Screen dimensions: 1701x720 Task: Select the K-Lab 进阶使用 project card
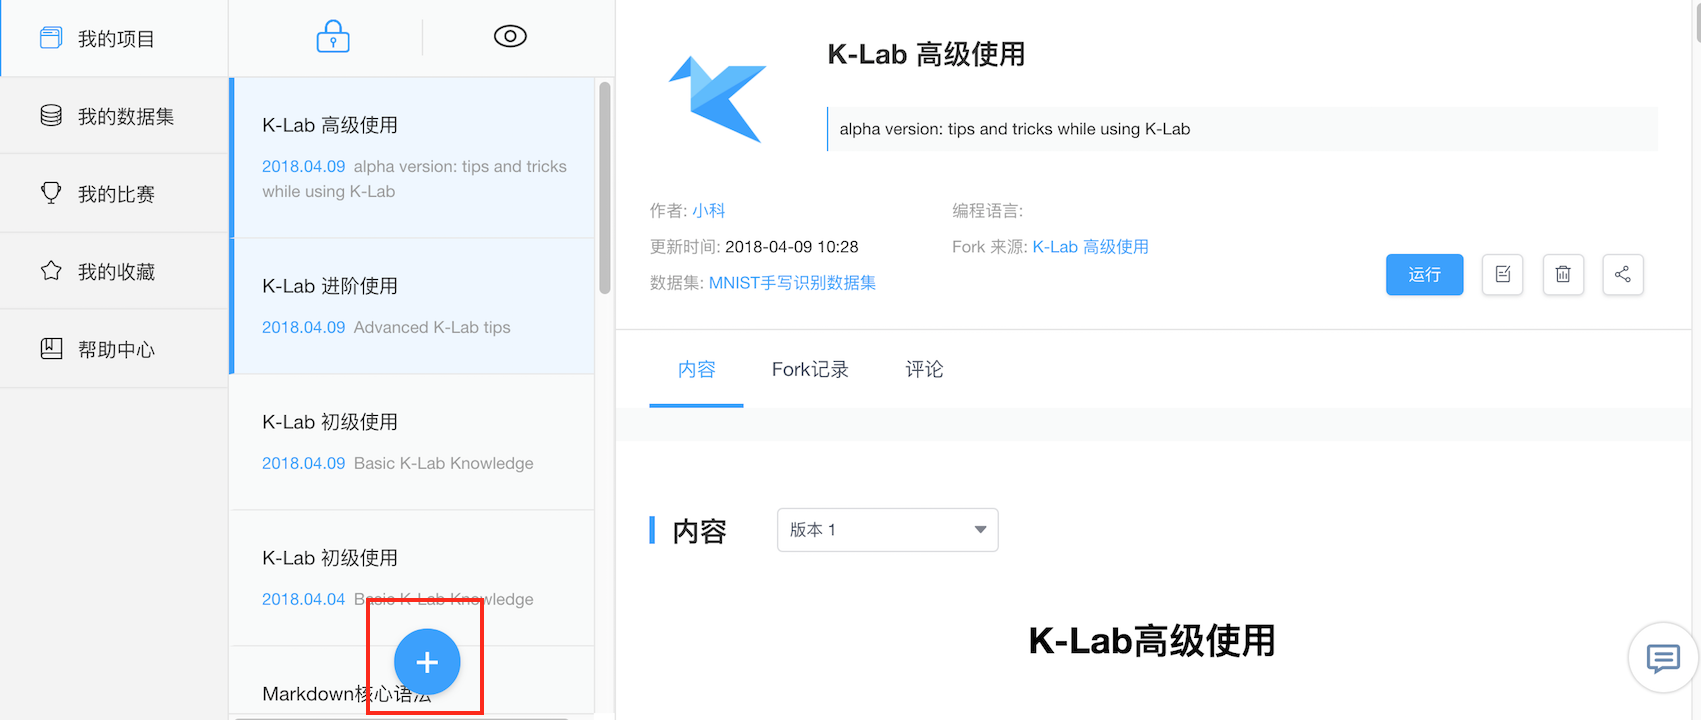pyautogui.click(x=413, y=306)
